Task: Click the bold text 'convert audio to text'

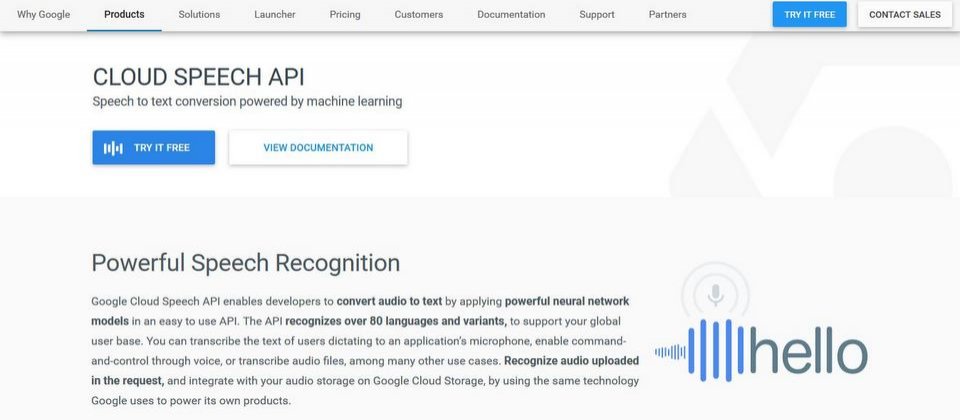Action: (389, 301)
